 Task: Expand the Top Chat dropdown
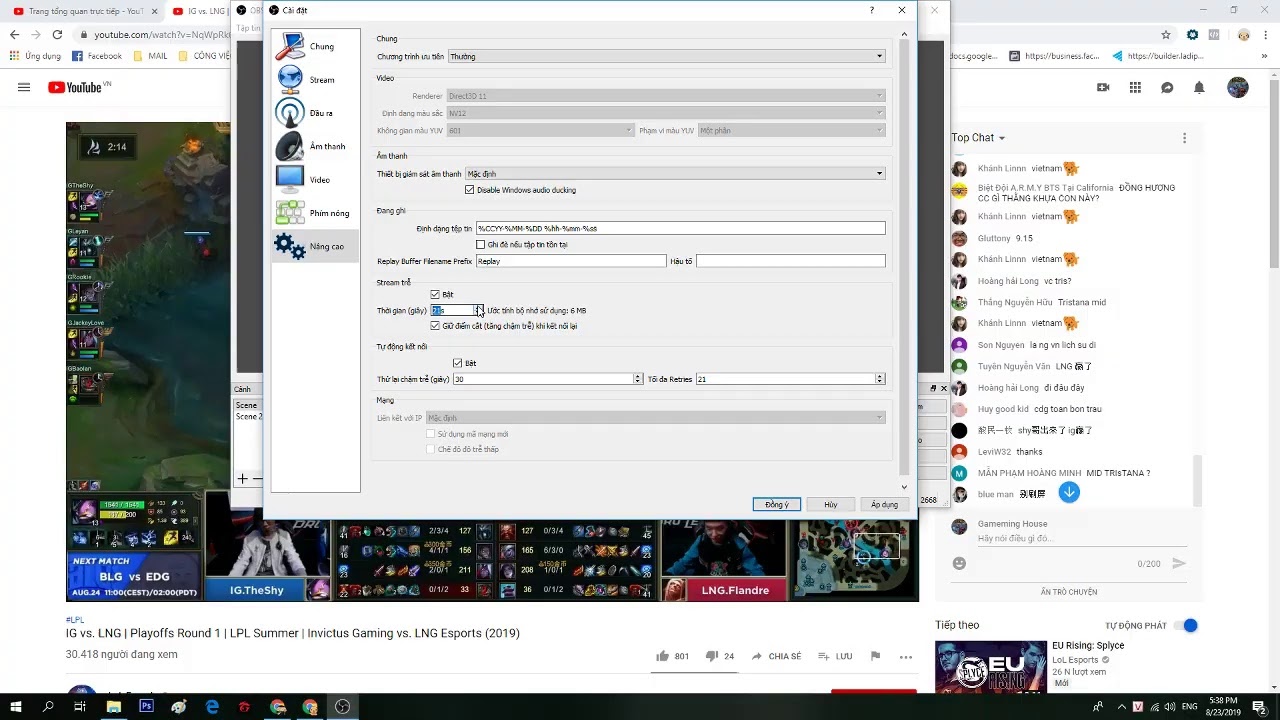tap(978, 138)
